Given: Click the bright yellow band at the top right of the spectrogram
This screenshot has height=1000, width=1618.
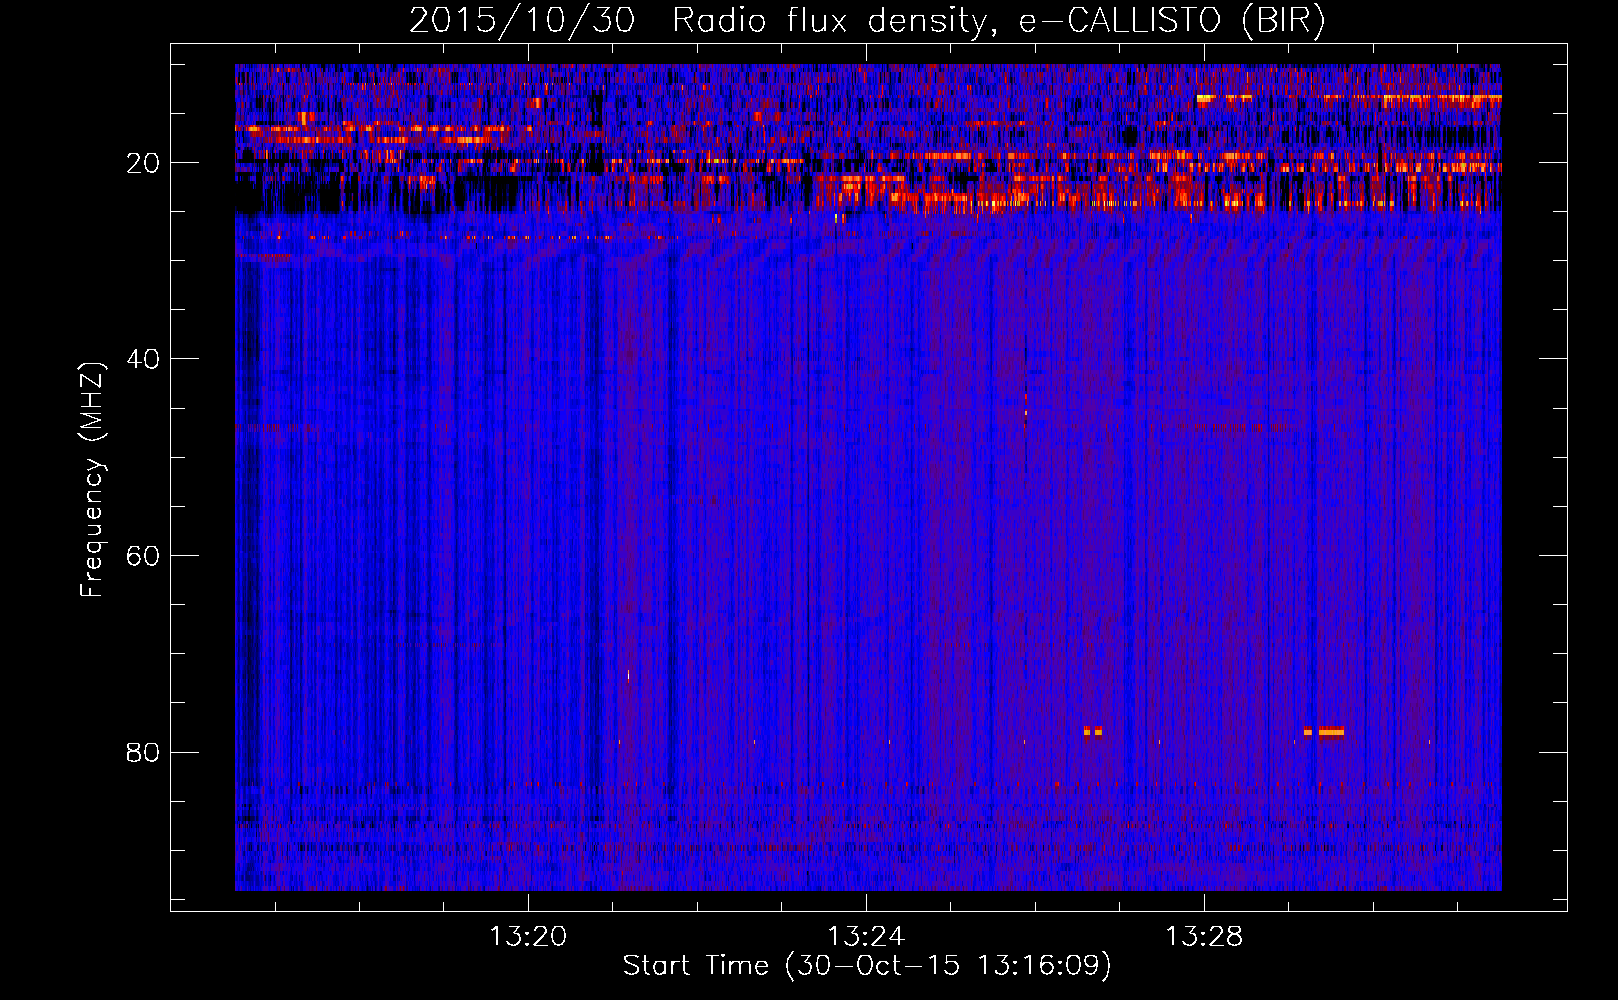Looking at the screenshot, I should (1349, 99).
